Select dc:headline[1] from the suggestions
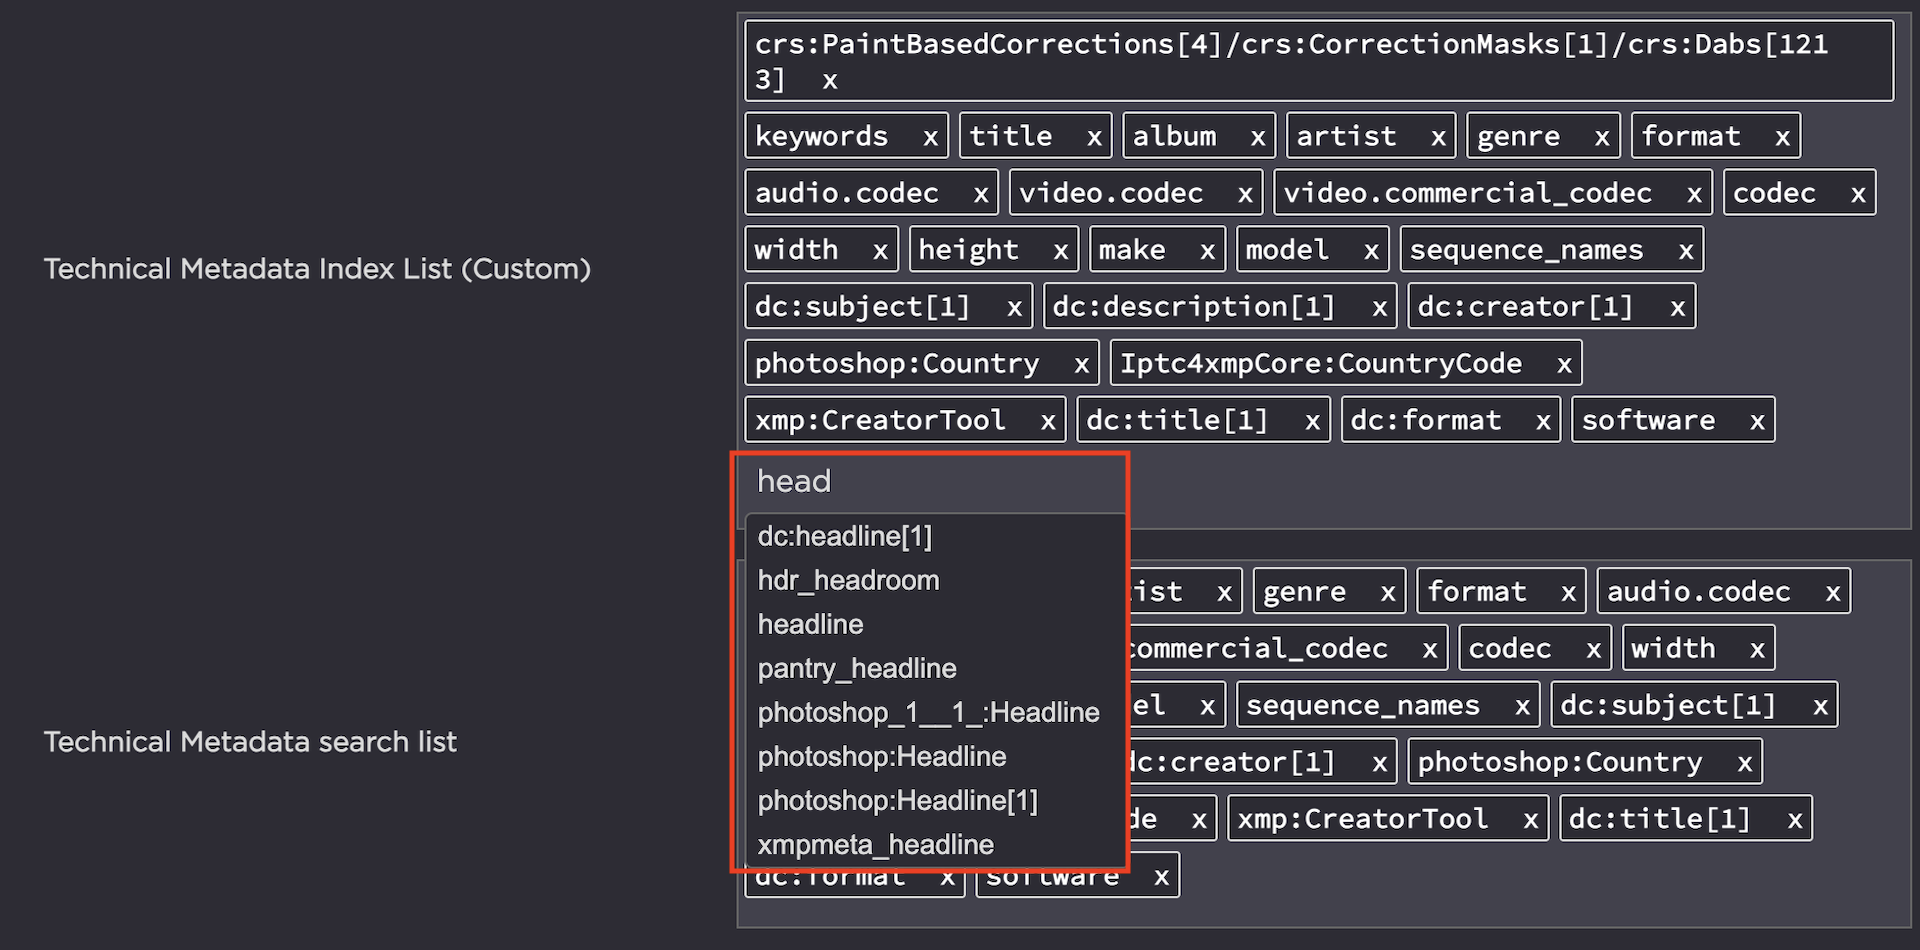The width and height of the screenshot is (1920, 950). tap(844, 537)
